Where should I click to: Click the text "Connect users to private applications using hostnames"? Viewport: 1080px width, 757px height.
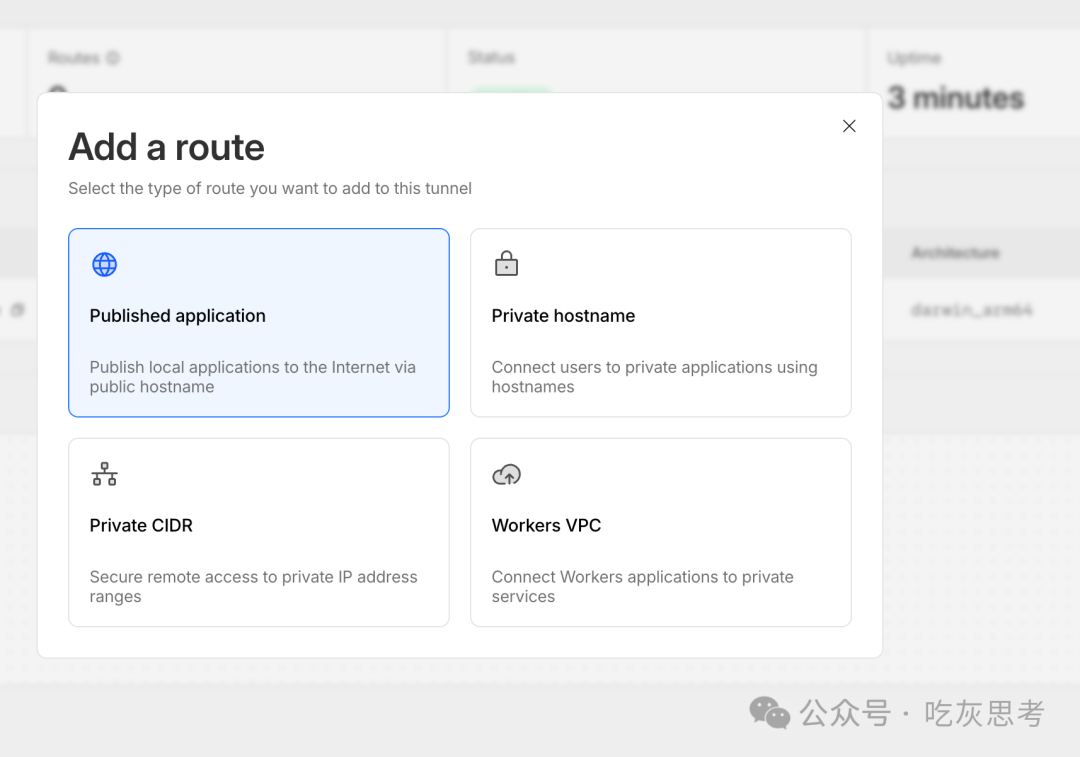[x=654, y=377]
